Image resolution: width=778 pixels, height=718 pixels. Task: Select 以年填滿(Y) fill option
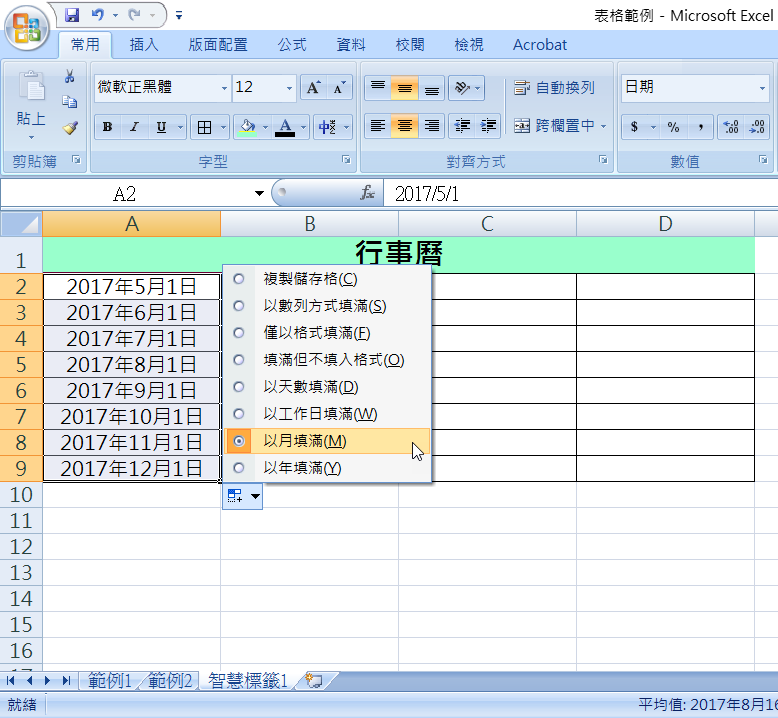point(327,468)
